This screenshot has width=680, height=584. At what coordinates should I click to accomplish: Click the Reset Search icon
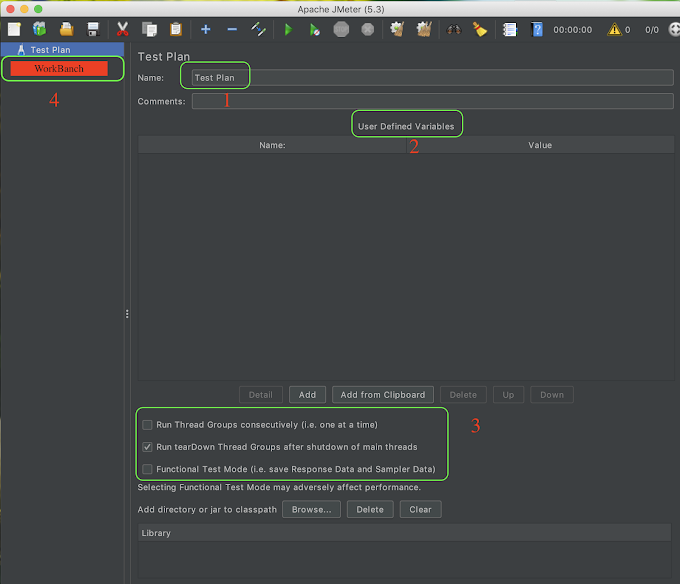(480, 29)
